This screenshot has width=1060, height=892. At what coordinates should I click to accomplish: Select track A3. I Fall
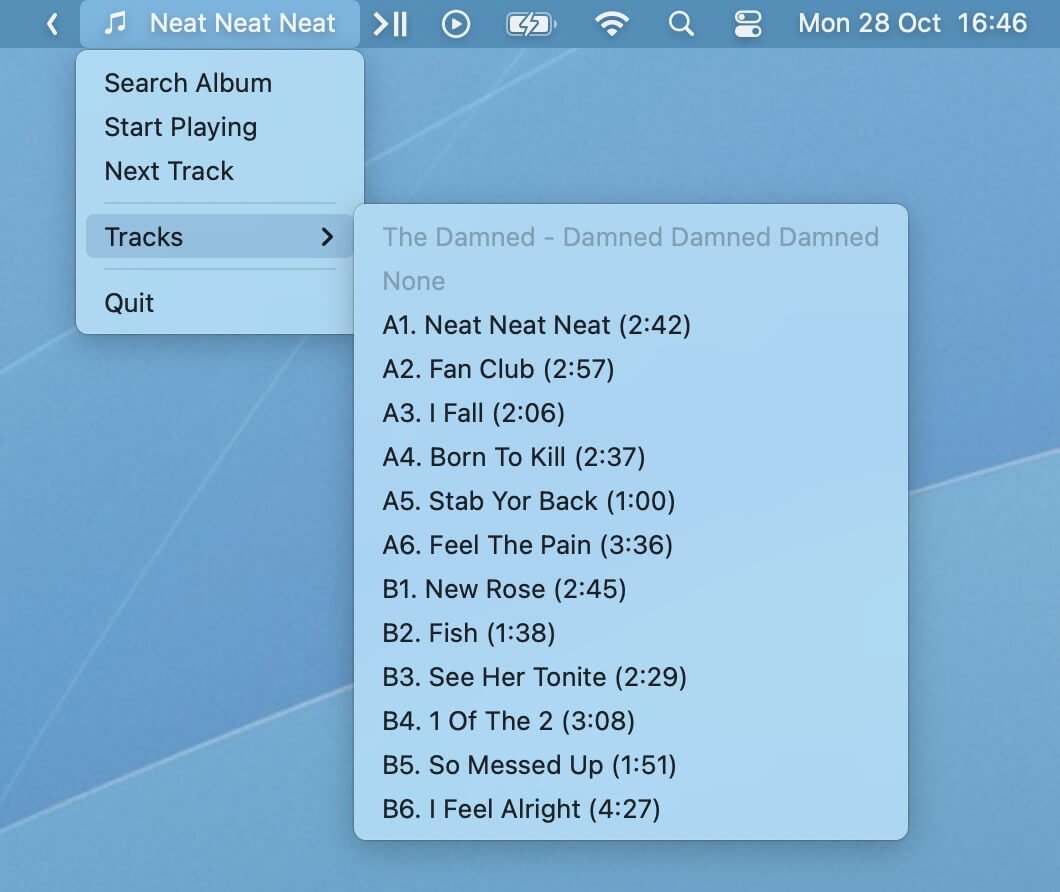click(x=473, y=413)
